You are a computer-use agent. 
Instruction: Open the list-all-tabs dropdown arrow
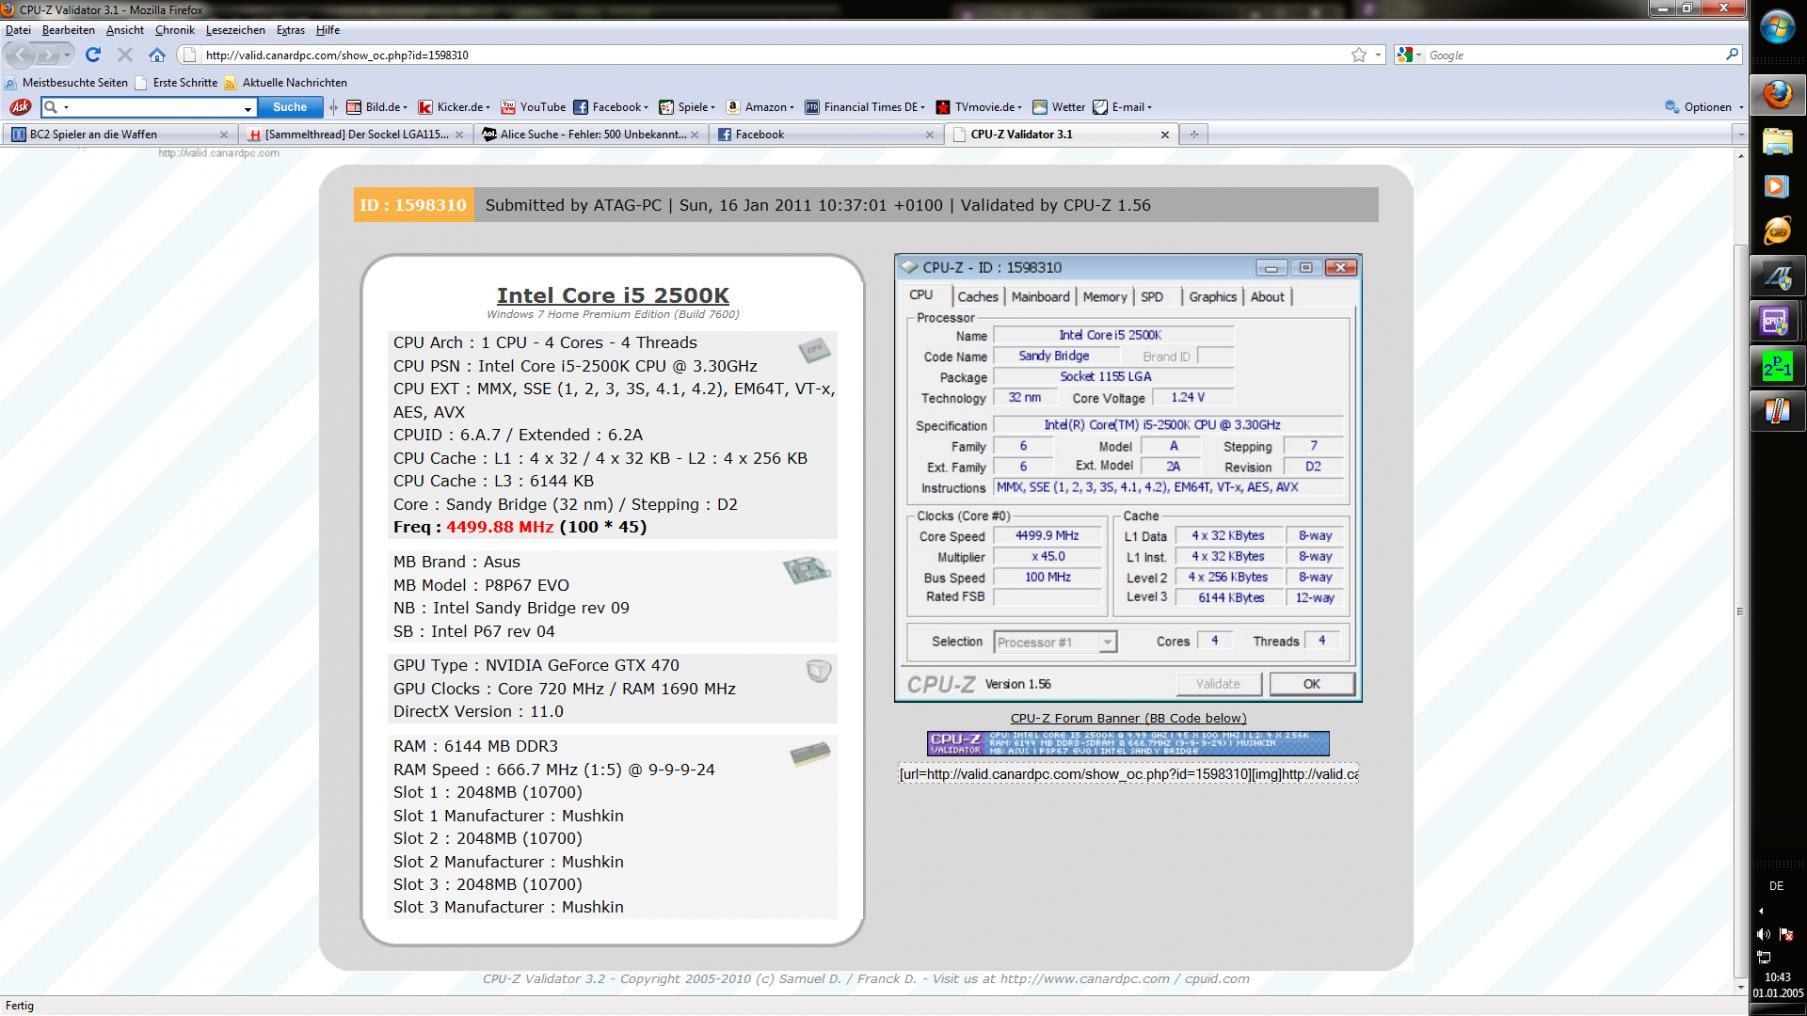1740,134
